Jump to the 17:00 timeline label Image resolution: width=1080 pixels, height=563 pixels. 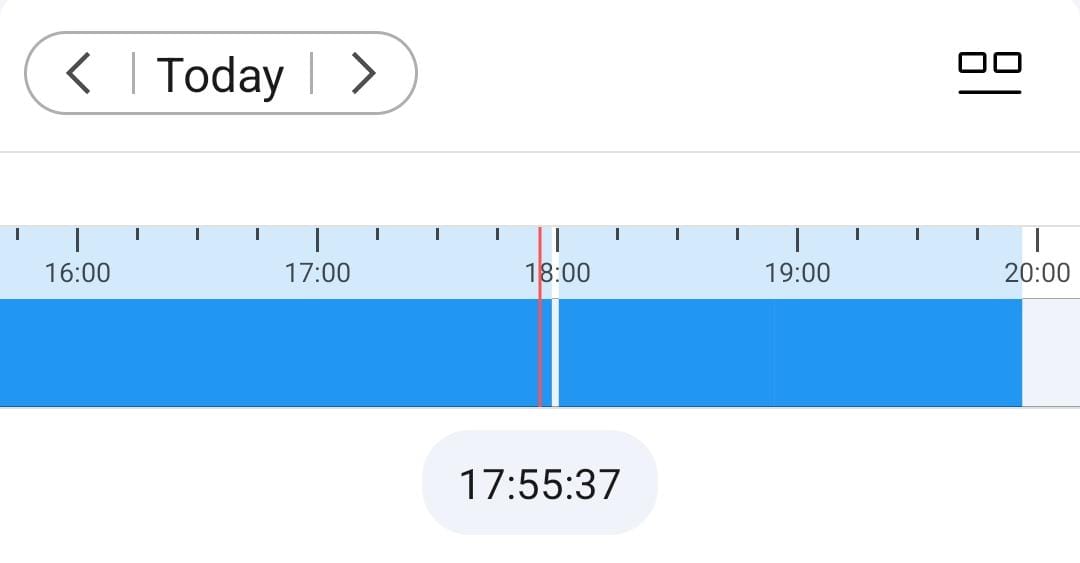pyautogui.click(x=318, y=272)
